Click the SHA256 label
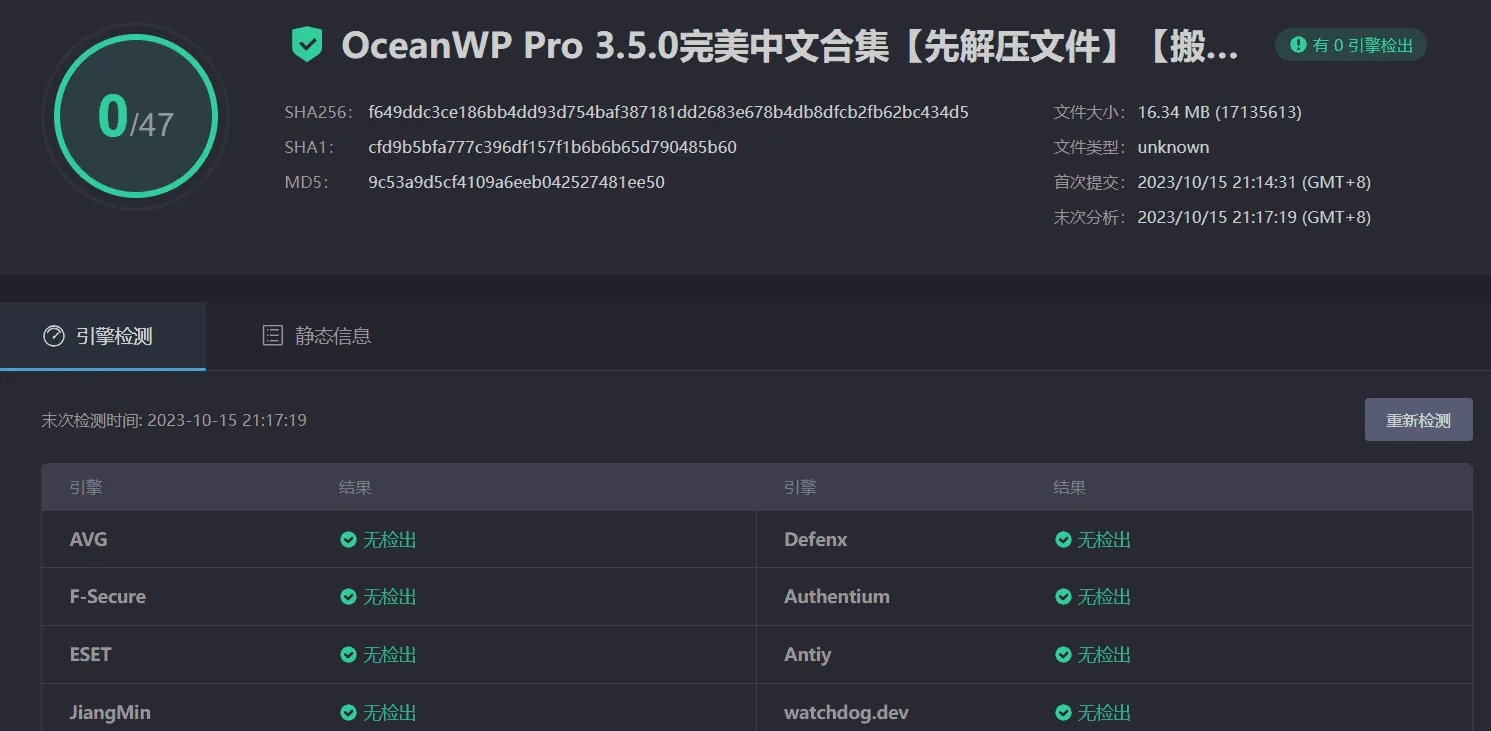Screen dimensions: 1491x731 (319, 112)
